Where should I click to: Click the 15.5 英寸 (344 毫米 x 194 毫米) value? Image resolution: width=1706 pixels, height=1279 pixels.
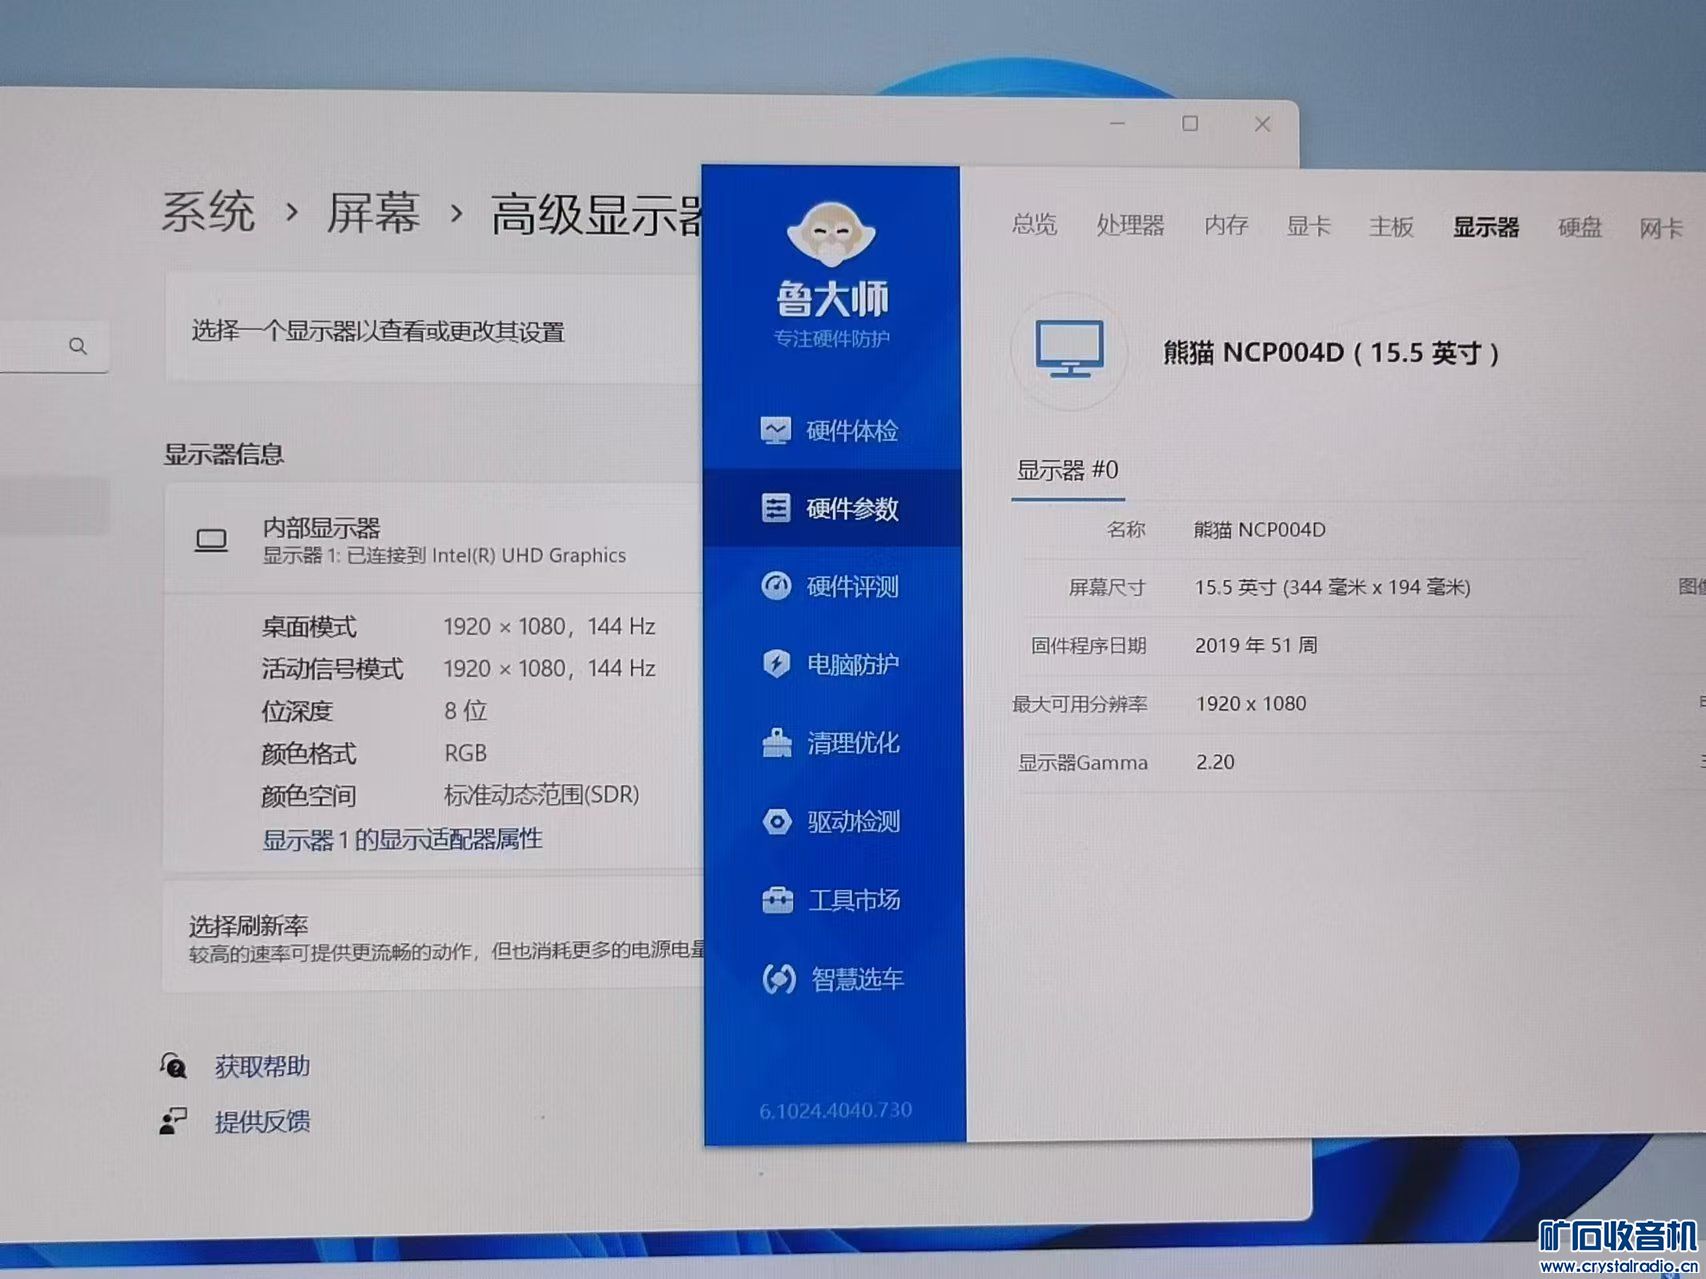coord(1332,587)
